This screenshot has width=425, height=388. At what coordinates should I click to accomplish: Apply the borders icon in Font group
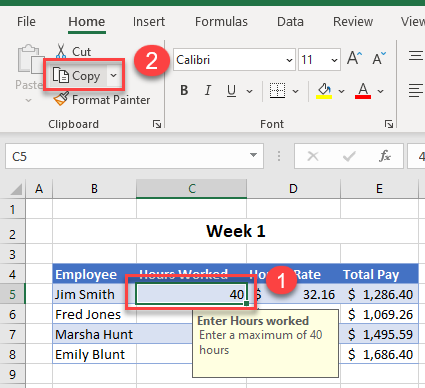coord(277,91)
